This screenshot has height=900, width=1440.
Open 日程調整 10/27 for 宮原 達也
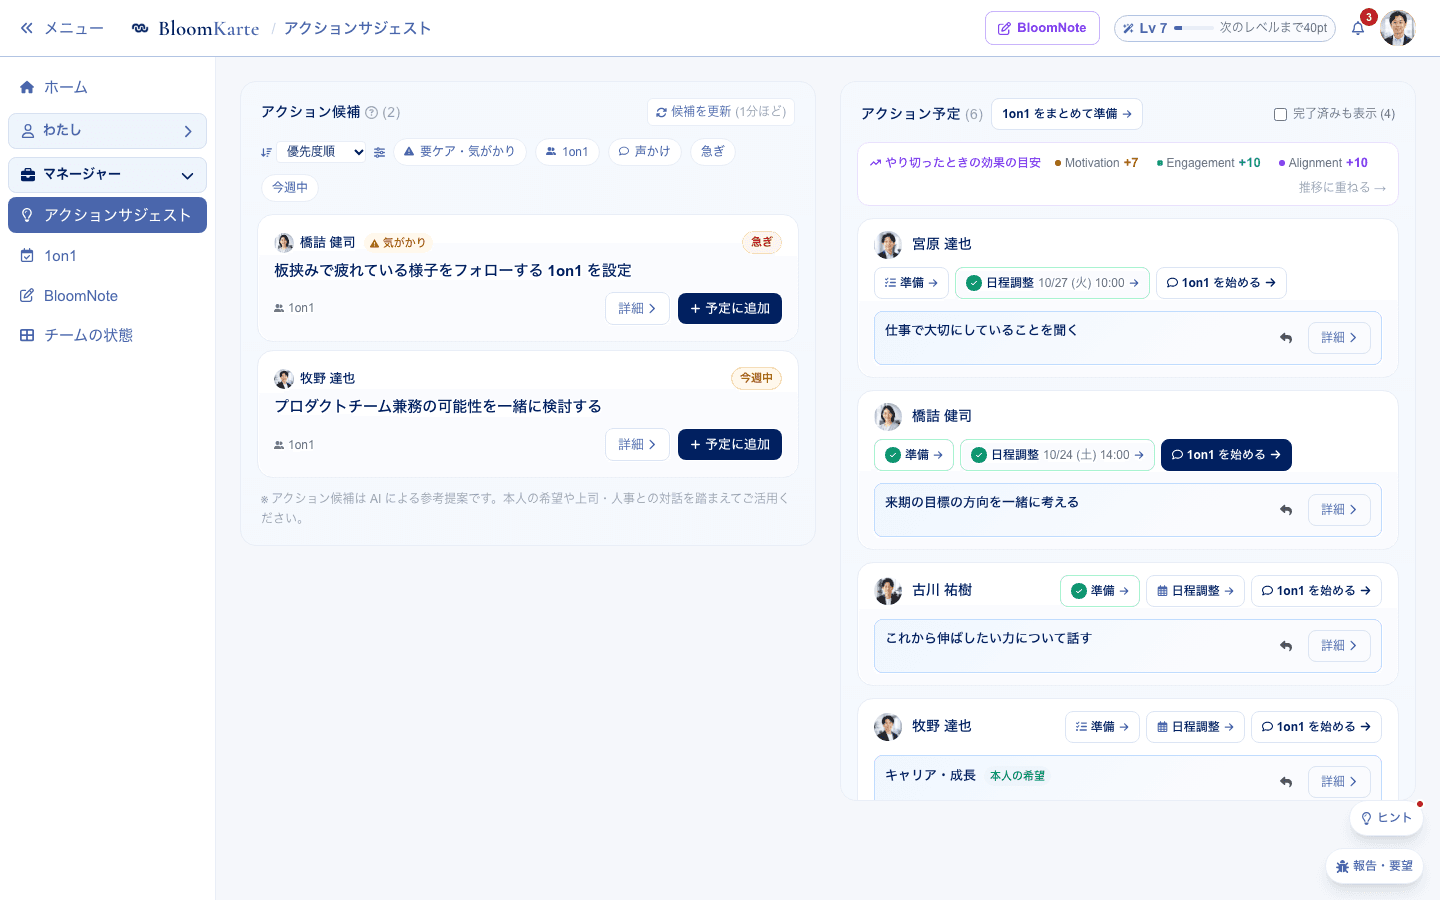(x=1052, y=283)
